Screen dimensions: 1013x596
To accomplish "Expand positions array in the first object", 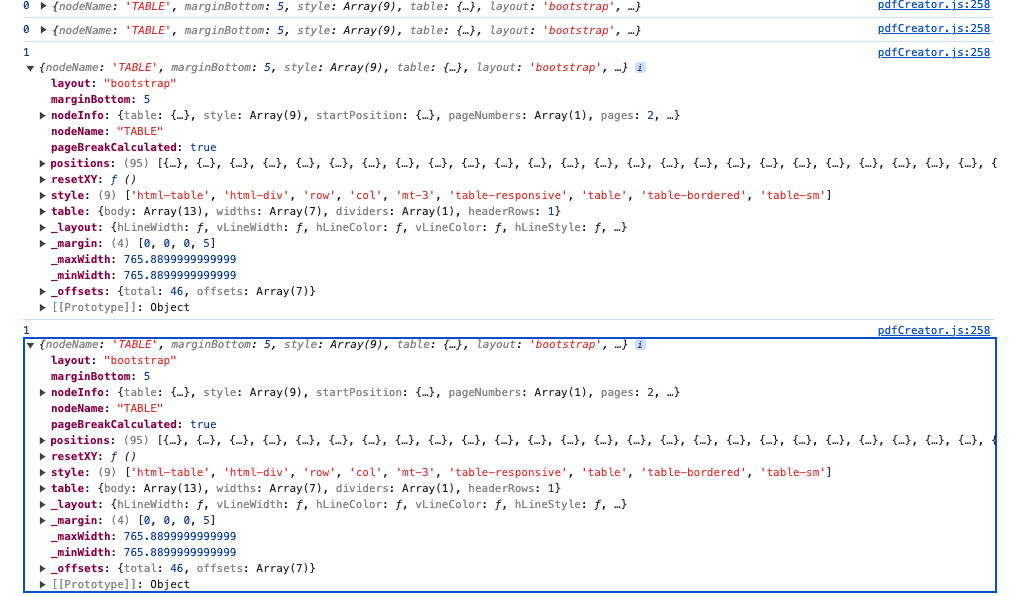I will pos(43,163).
